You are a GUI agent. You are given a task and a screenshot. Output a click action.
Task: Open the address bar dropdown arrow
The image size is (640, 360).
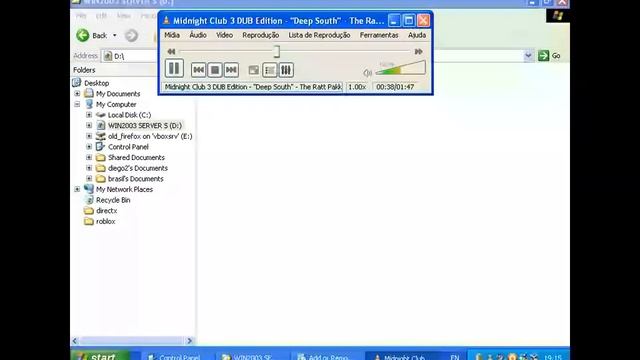[528, 56]
